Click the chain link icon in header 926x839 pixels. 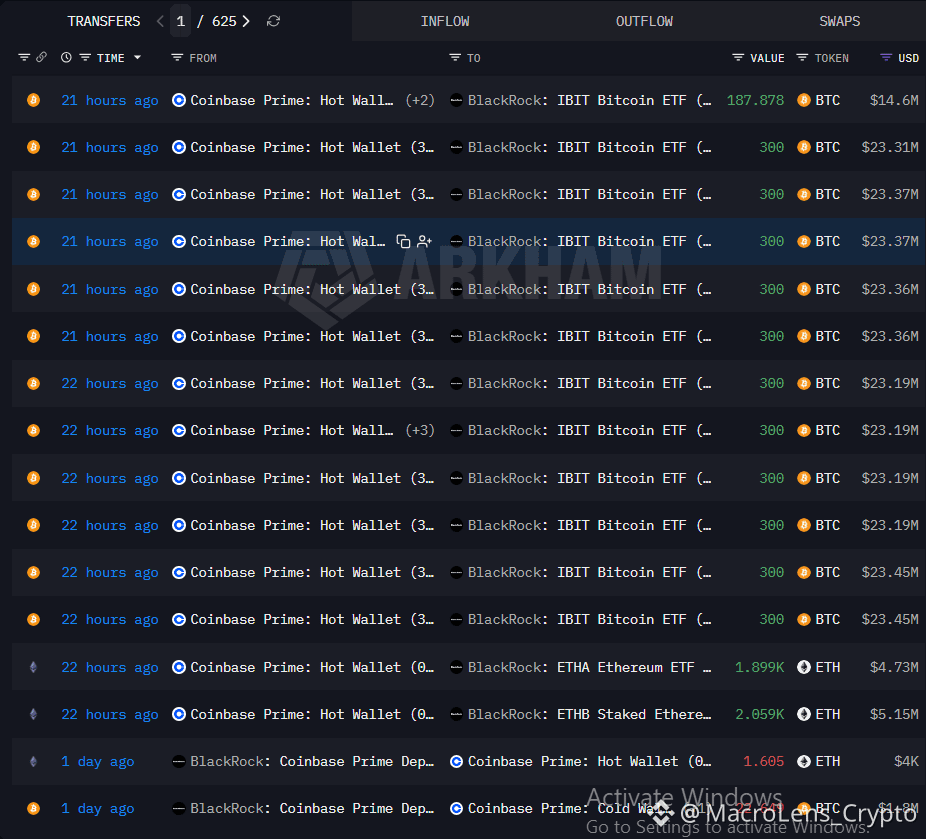41,57
